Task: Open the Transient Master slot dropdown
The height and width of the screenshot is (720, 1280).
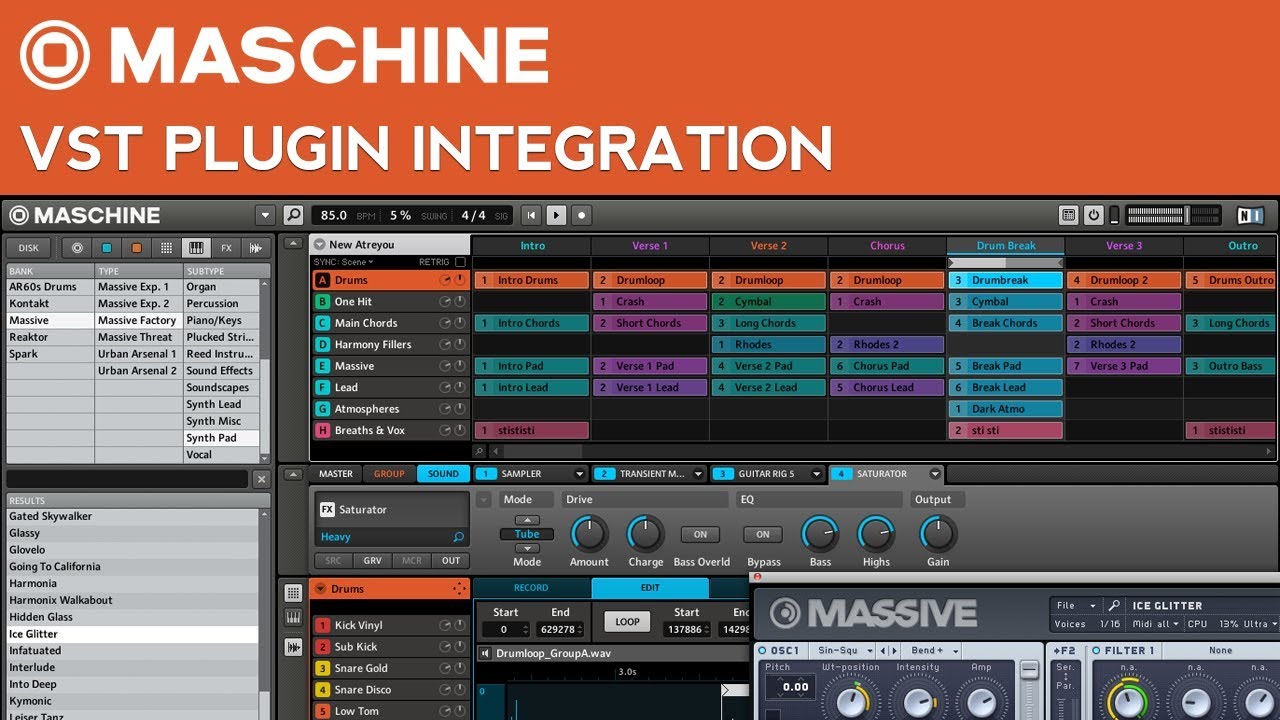Action: pyautogui.click(x=698, y=474)
